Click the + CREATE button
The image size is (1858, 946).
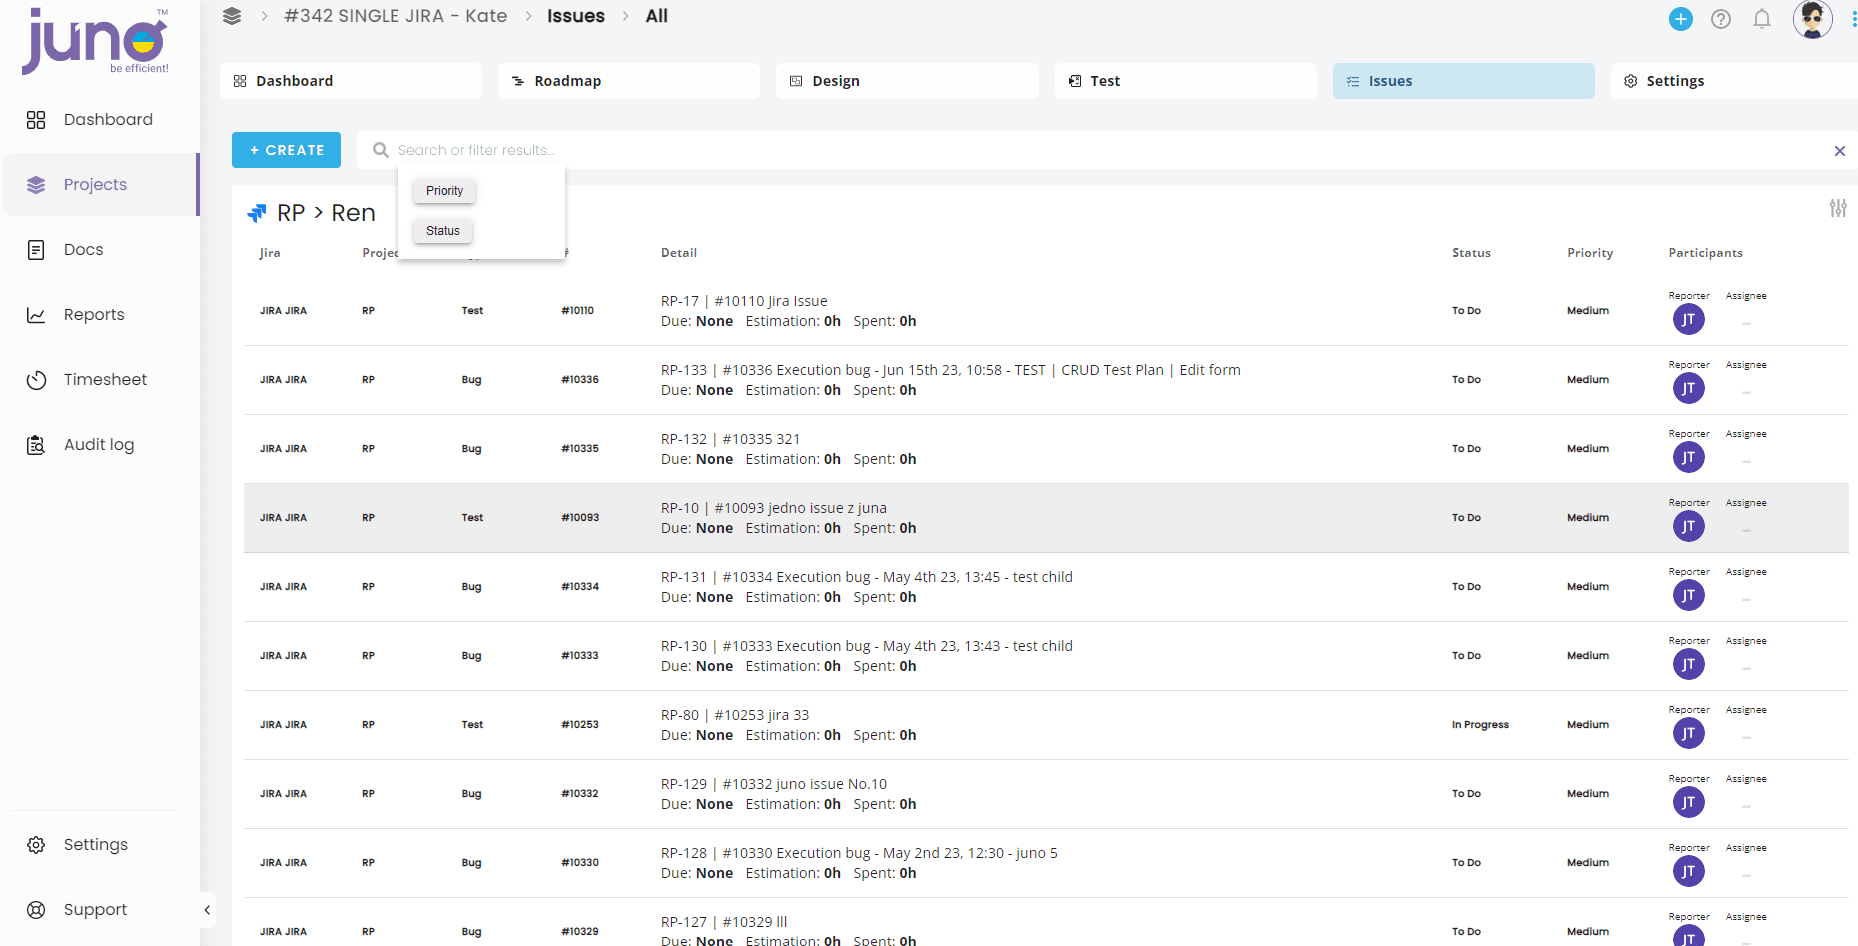[286, 150]
